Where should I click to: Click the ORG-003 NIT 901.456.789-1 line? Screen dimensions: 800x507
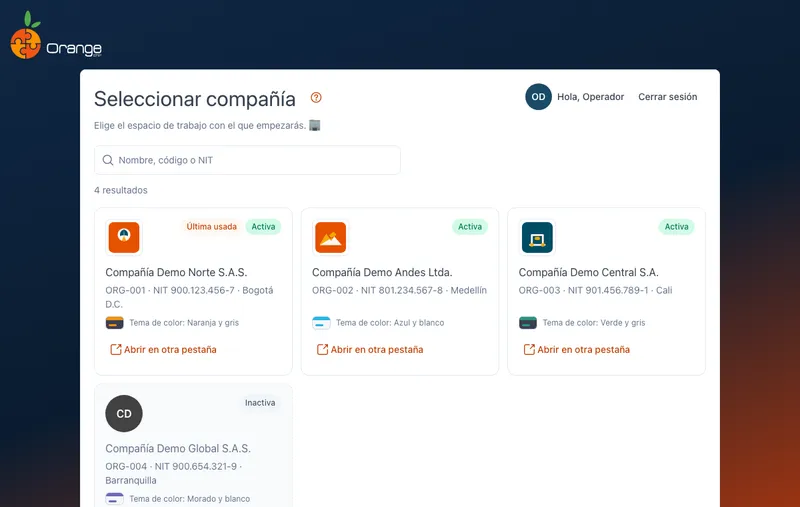click(595, 290)
